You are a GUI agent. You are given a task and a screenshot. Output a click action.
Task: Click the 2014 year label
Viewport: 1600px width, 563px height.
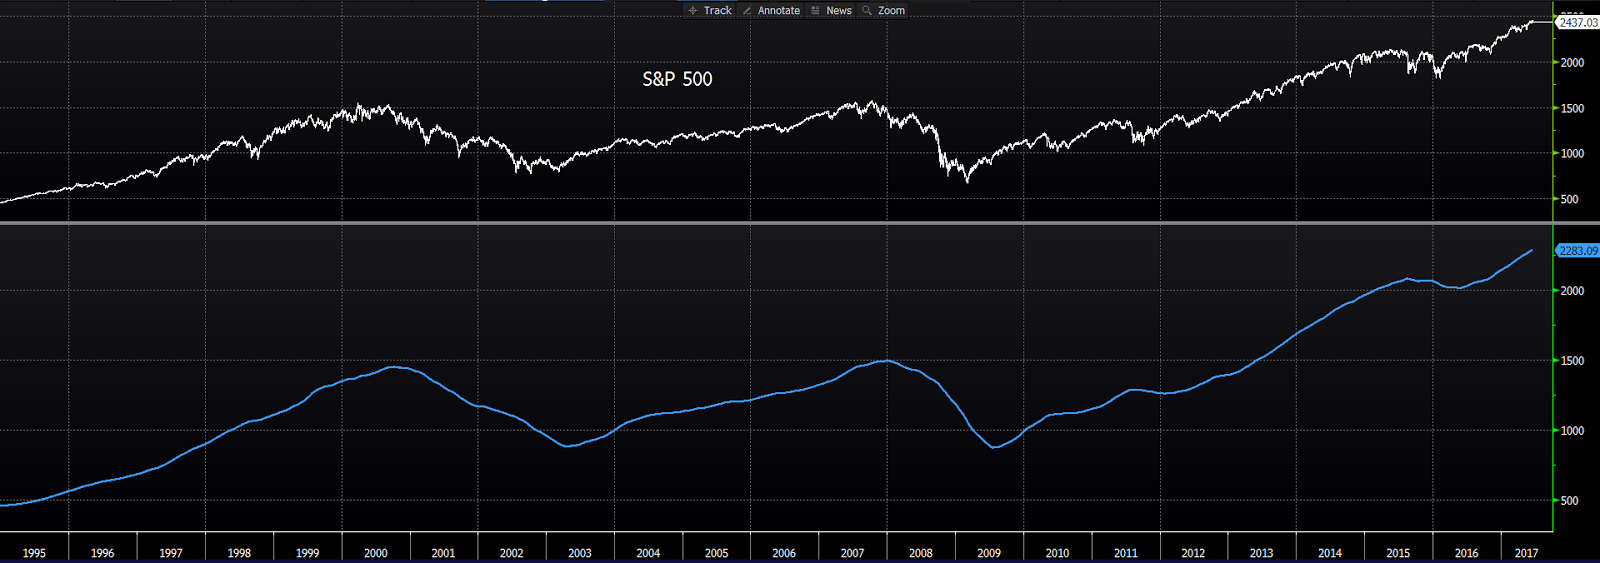pos(1330,553)
